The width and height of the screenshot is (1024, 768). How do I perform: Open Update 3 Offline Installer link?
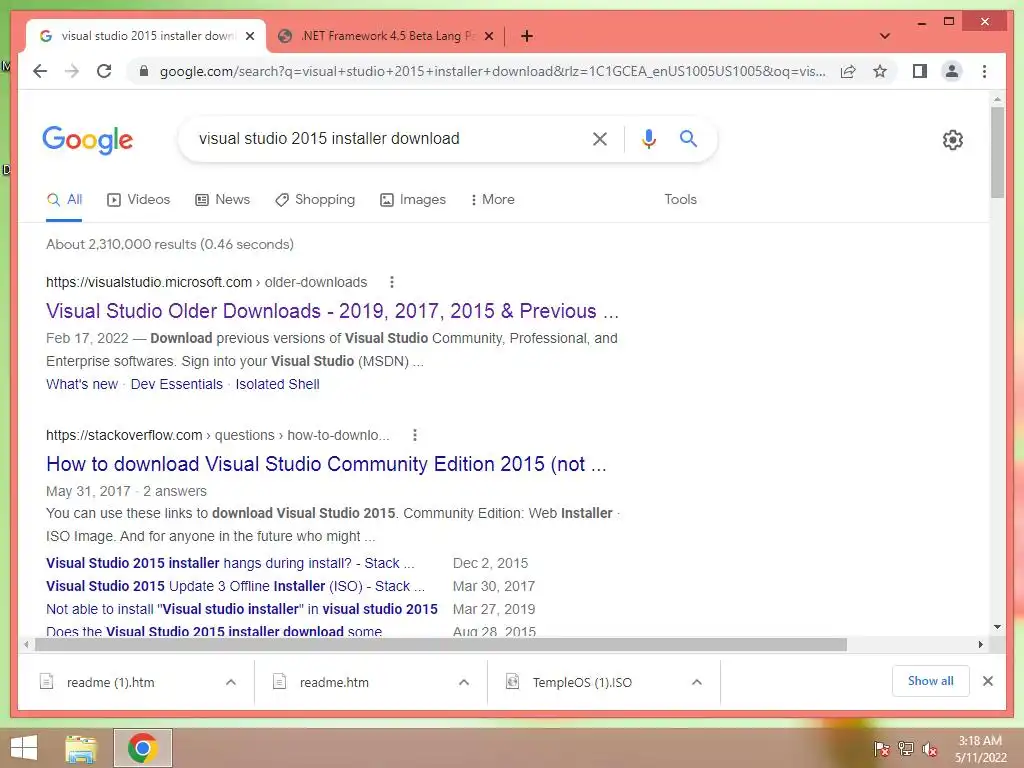pyautogui.click(x=235, y=586)
